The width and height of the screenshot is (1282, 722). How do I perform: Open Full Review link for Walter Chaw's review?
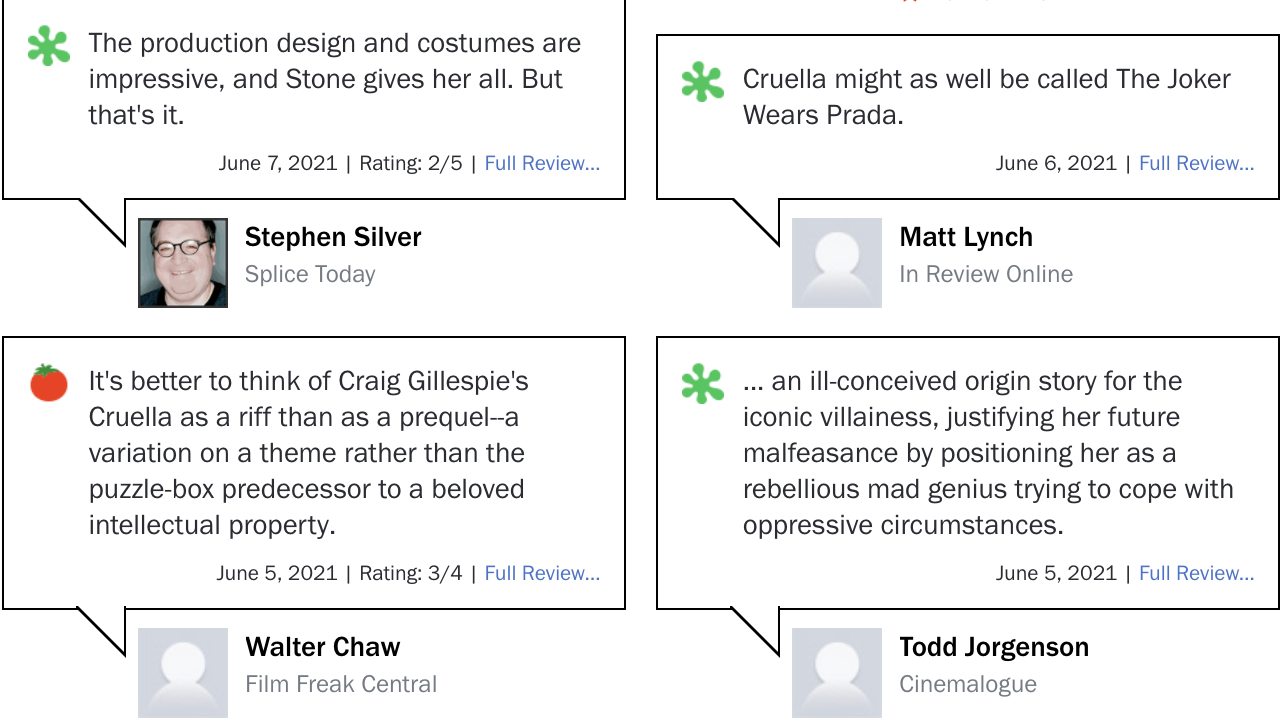pyautogui.click(x=542, y=573)
